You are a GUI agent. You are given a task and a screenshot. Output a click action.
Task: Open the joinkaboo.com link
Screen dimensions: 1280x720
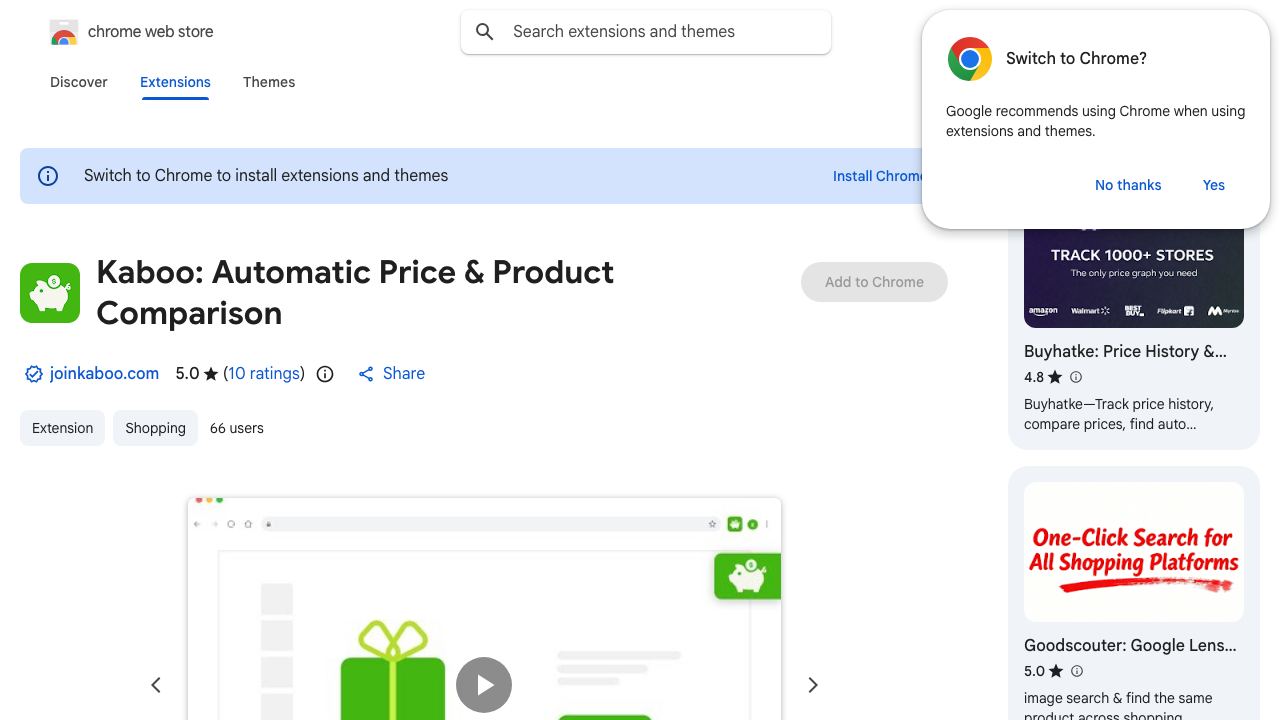104,374
